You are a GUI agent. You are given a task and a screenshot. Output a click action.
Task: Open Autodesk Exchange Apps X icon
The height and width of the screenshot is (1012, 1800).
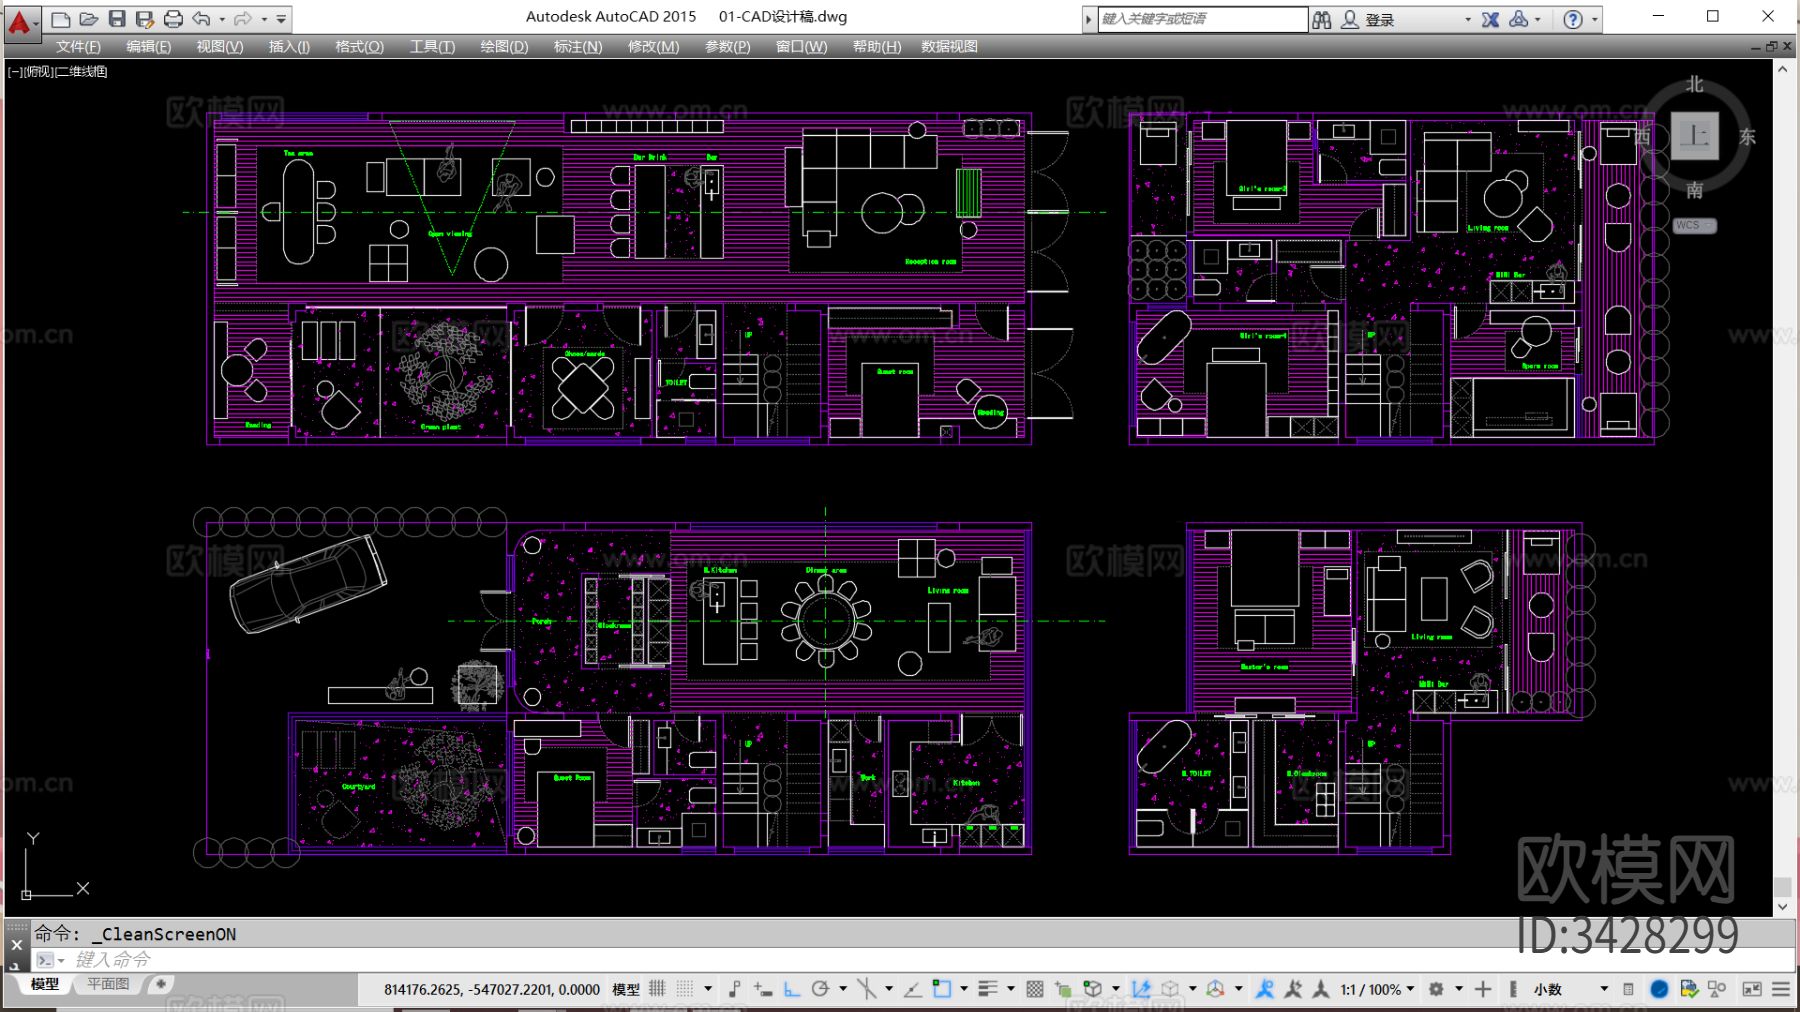1490,20
